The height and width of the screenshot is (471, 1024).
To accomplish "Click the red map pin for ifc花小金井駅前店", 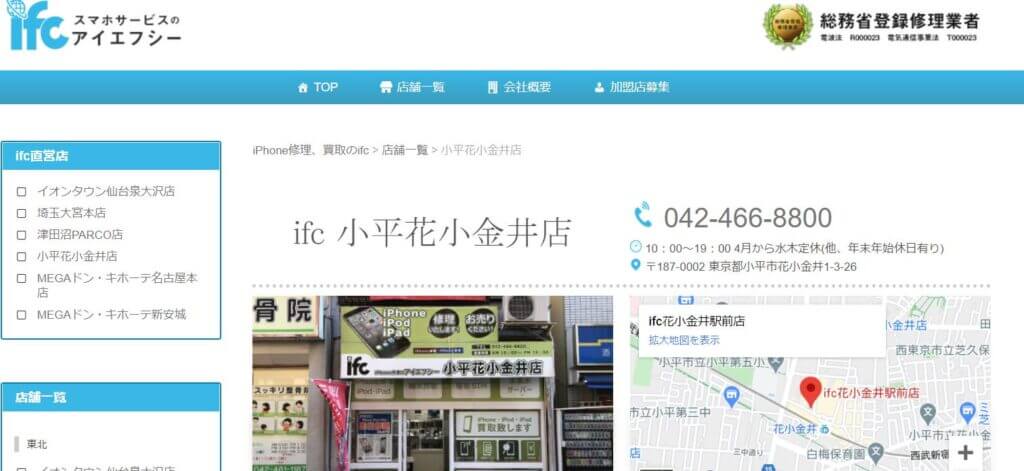I will pyautogui.click(x=810, y=393).
